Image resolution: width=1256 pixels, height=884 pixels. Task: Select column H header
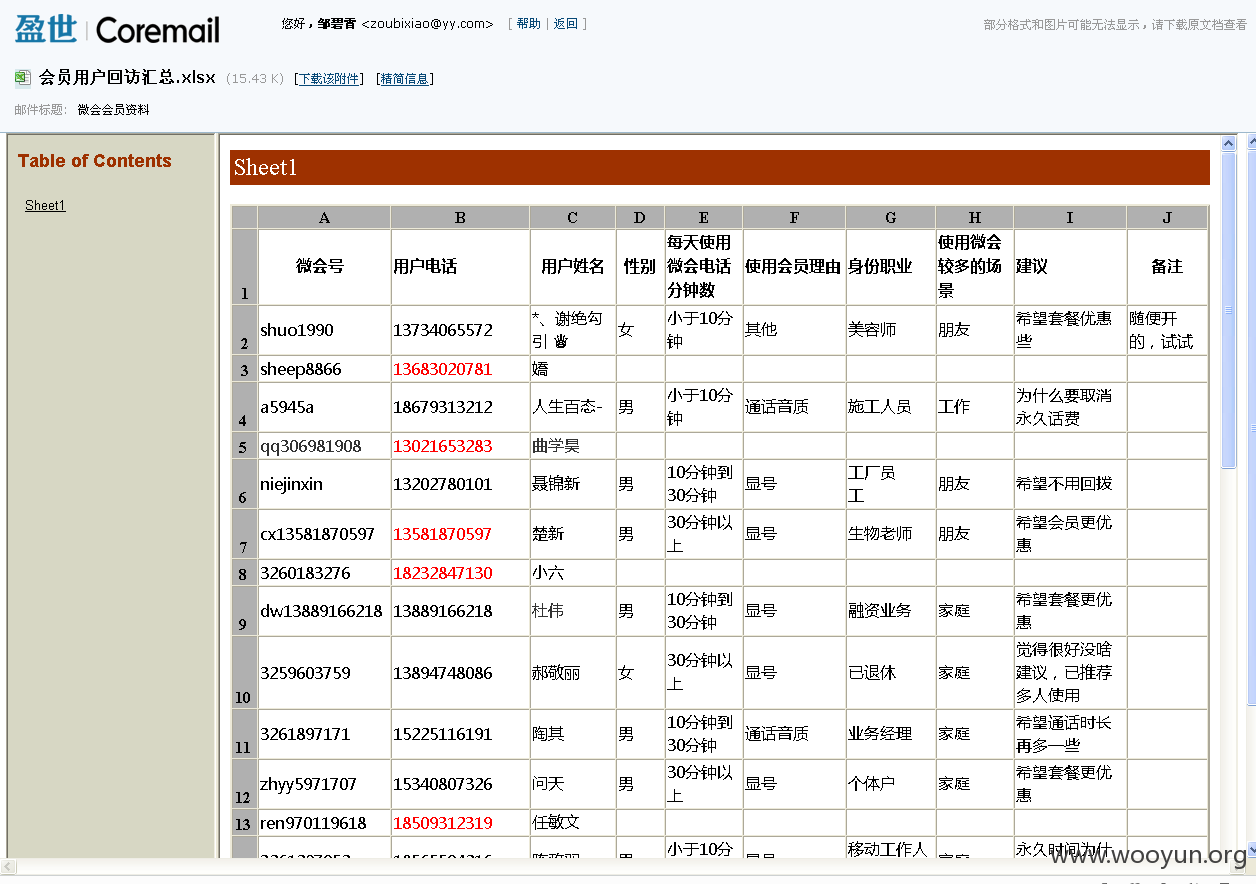[975, 217]
